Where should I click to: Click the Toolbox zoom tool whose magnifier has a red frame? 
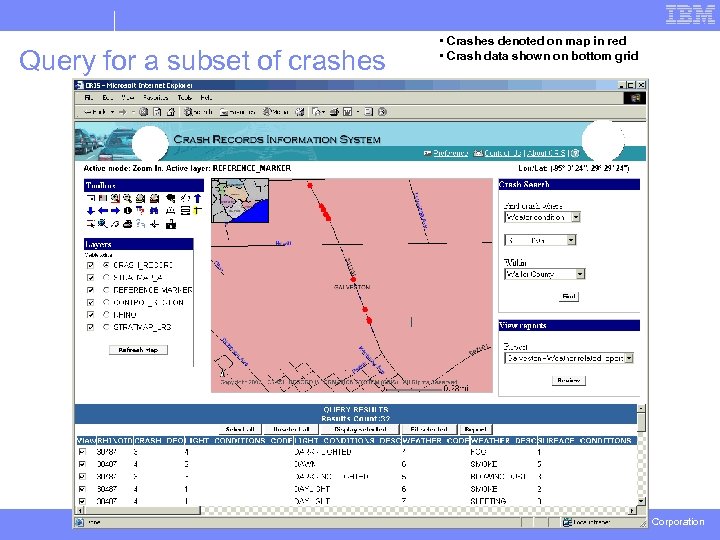(x=115, y=198)
